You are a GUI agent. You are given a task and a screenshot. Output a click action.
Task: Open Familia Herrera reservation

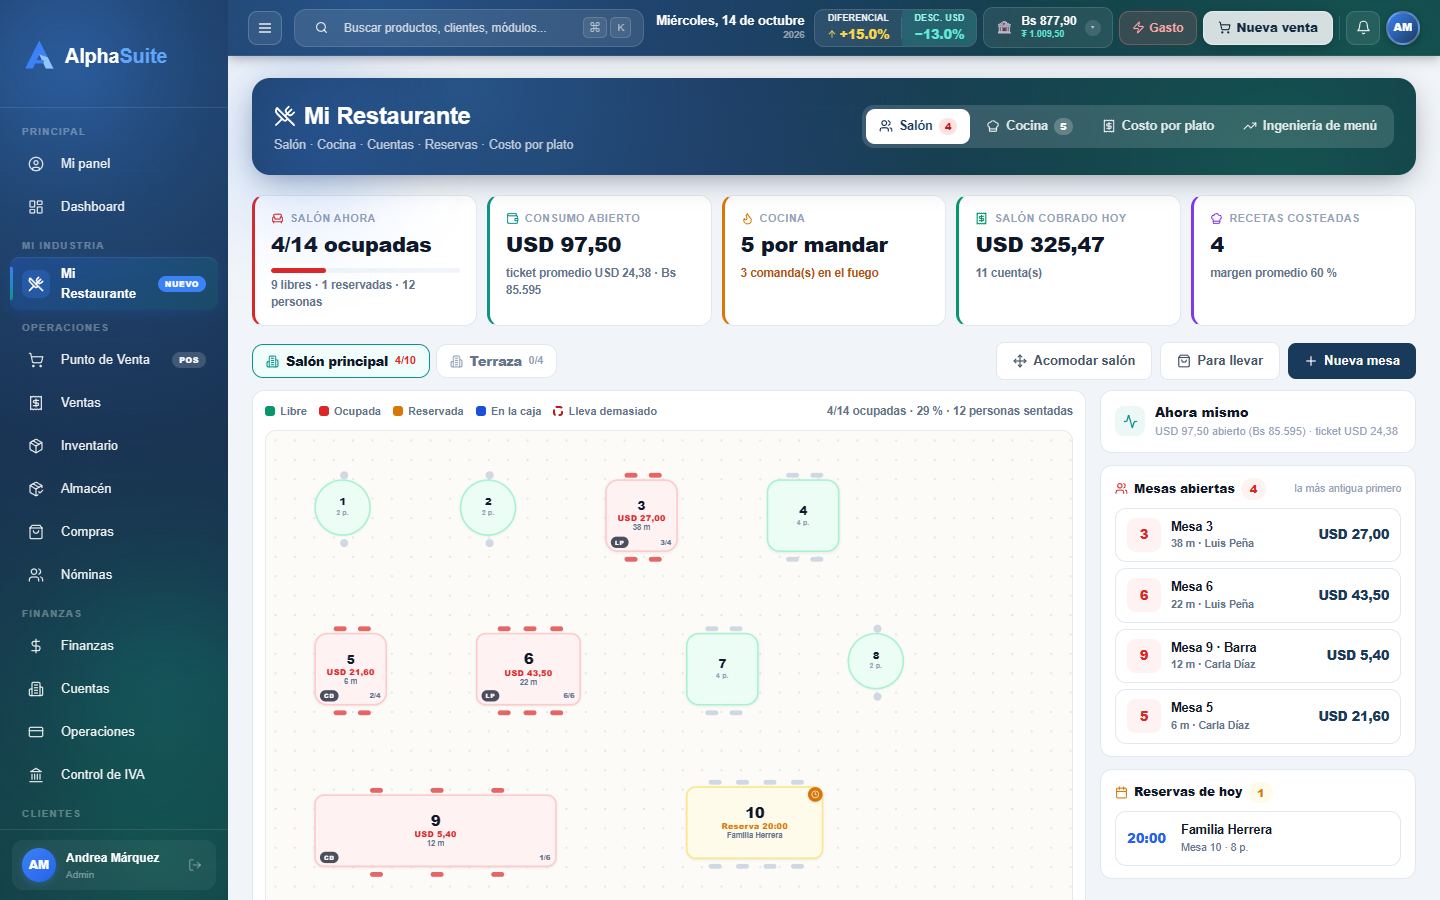click(1258, 838)
